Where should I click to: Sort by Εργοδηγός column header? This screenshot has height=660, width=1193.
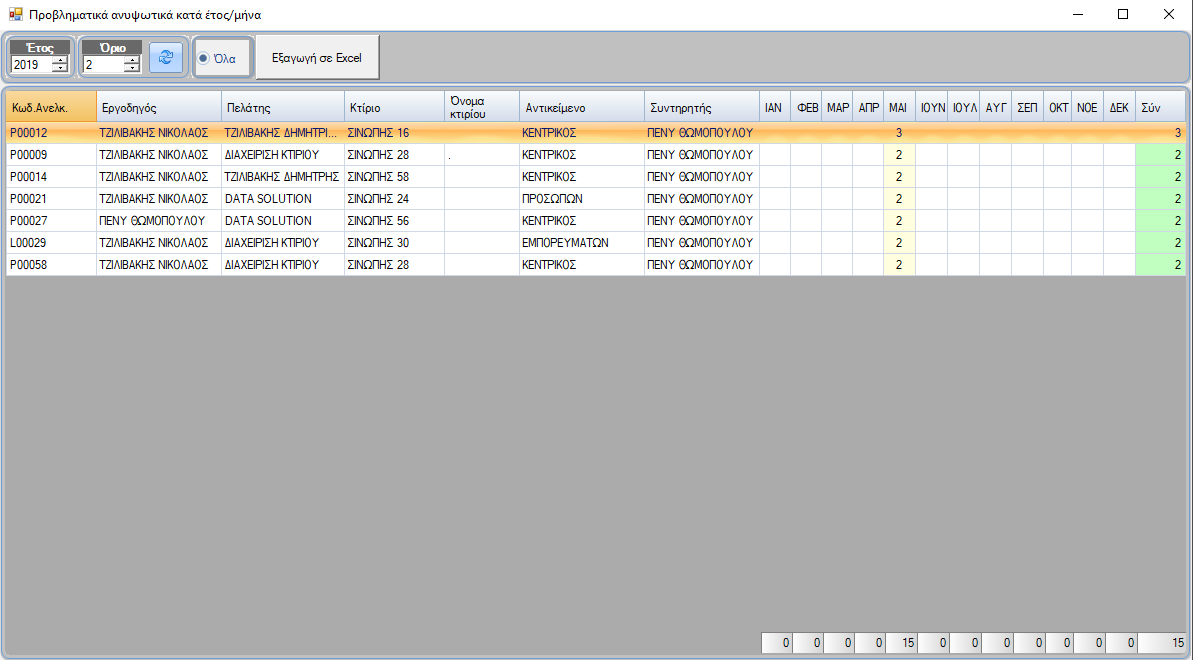tap(158, 107)
